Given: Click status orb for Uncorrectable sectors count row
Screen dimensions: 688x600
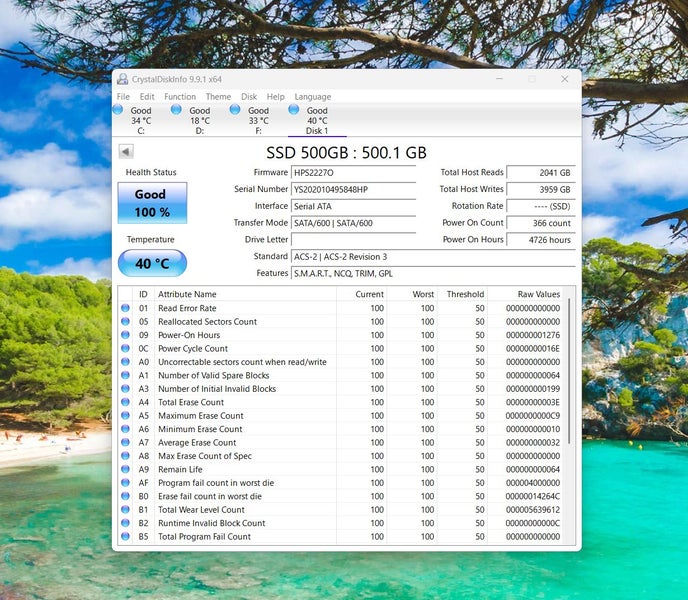Looking at the screenshot, I should [x=125, y=362].
